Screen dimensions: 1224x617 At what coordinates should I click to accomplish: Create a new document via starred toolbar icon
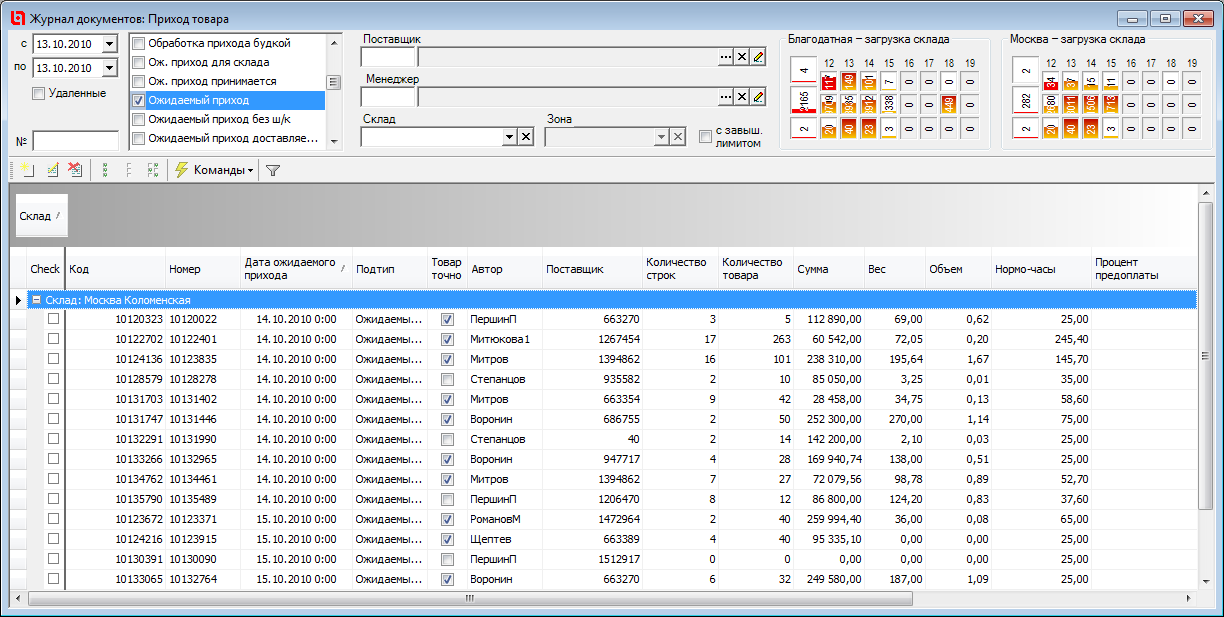(x=28, y=170)
